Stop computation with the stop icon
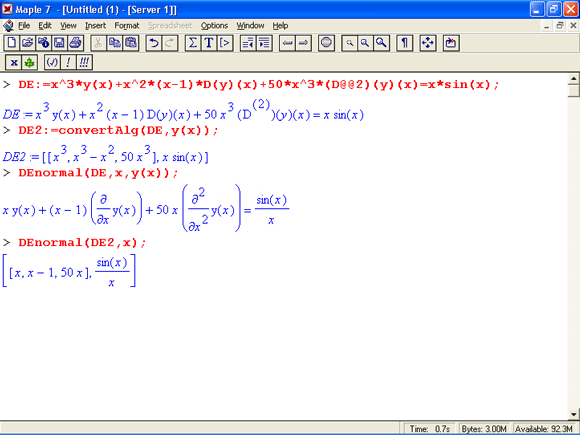Viewport: 580px width, 435px height. tap(326, 43)
